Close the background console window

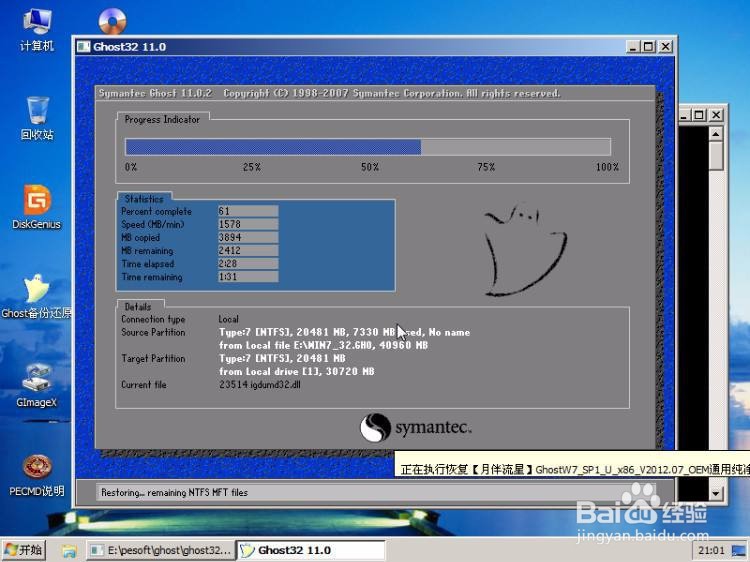tap(716, 115)
